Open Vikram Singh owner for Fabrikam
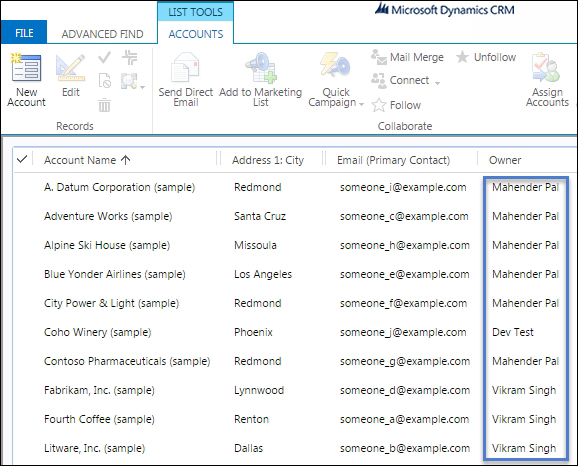The height and width of the screenshot is (466, 578). pyautogui.click(x=524, y=390)
